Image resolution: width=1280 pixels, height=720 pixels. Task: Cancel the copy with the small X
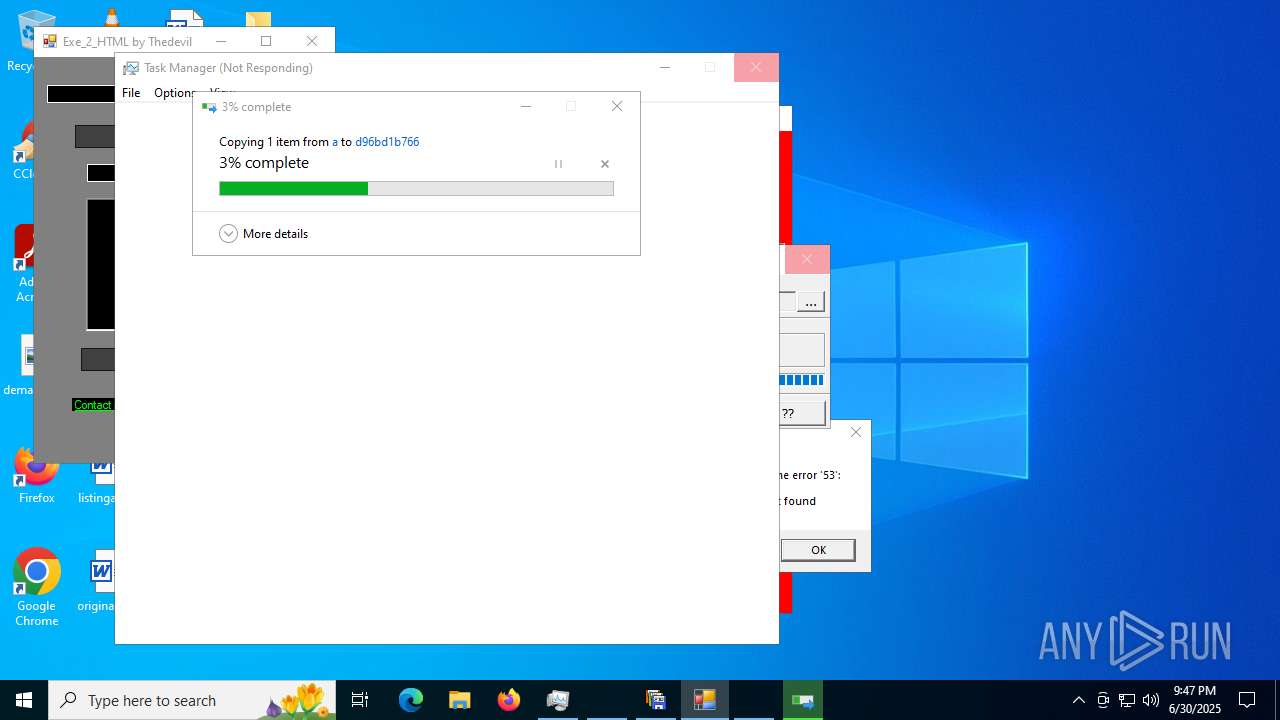click(604, 164)
